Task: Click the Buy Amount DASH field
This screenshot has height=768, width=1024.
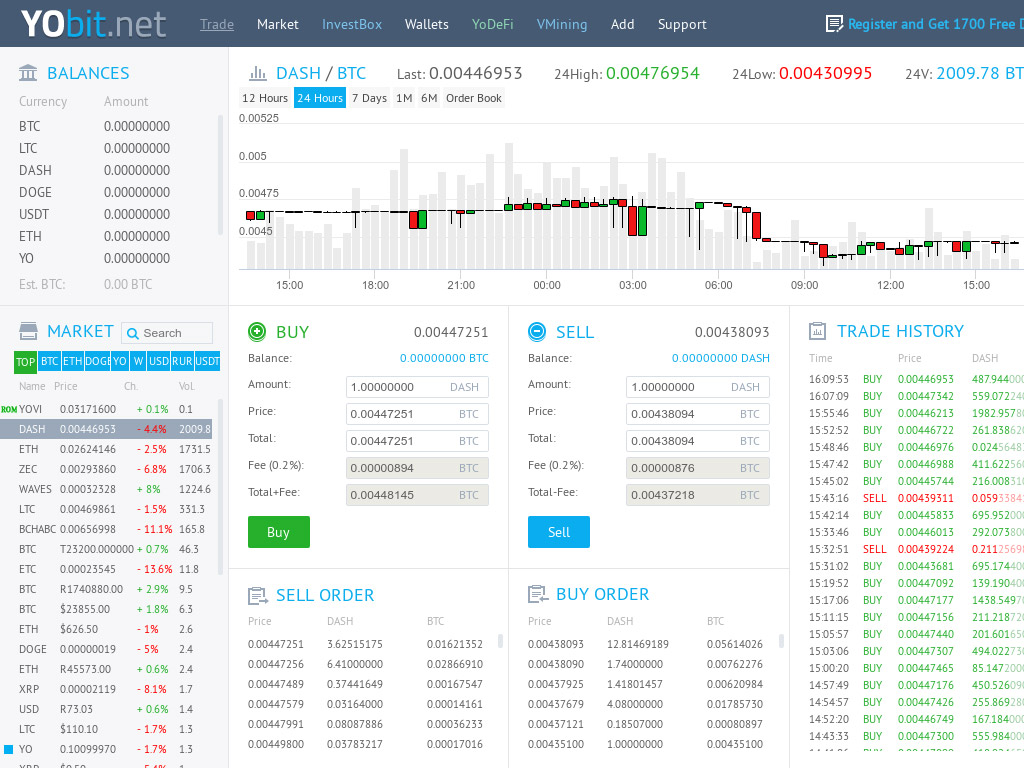Action: tap(417, 387)
